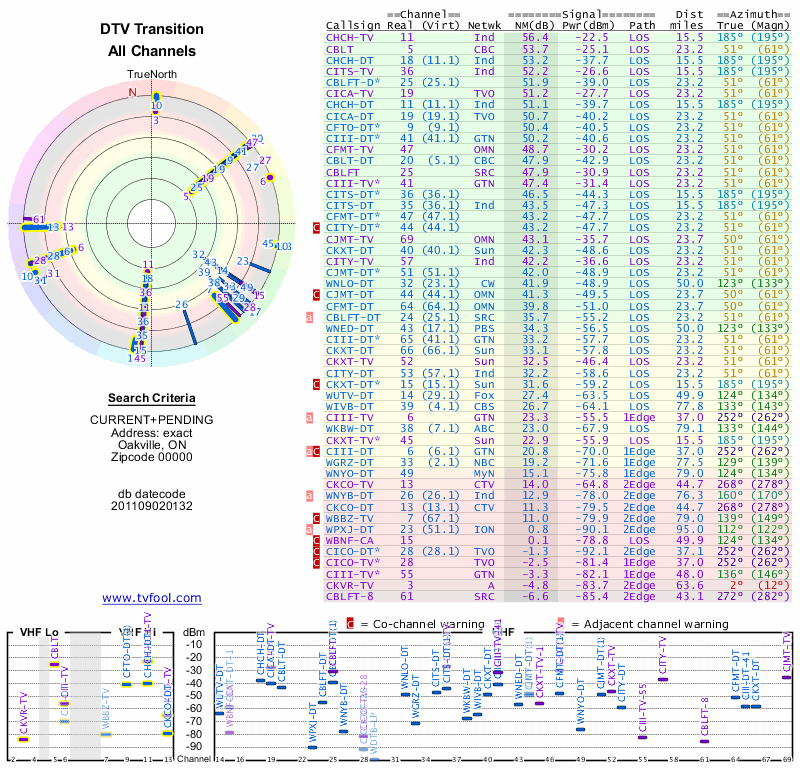The image size is (800, 768).
Task: Click the TrueNorth label above the radar
Action: click(x=152, y=75)
